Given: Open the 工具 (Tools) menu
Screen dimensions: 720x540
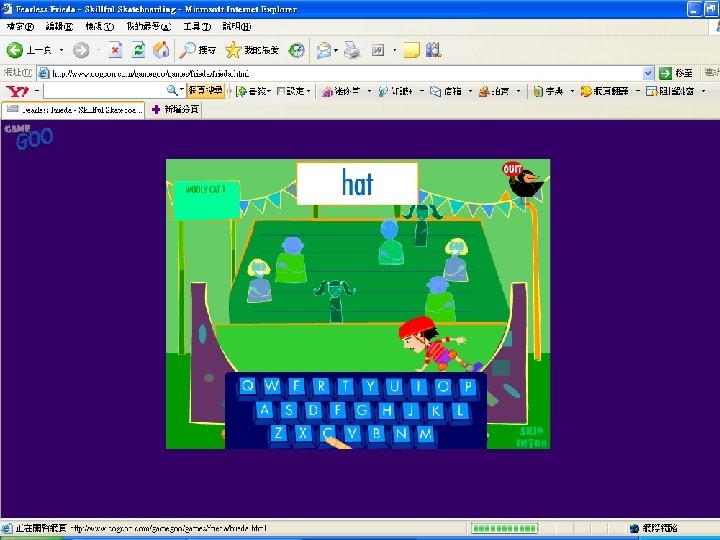Looking at the screenshot, I should [197, 27].
